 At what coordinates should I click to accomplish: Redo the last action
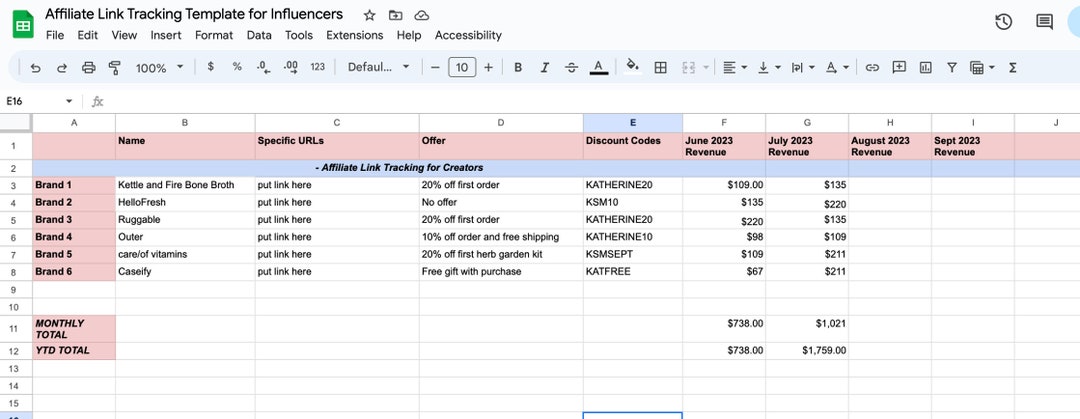point(62,68)
